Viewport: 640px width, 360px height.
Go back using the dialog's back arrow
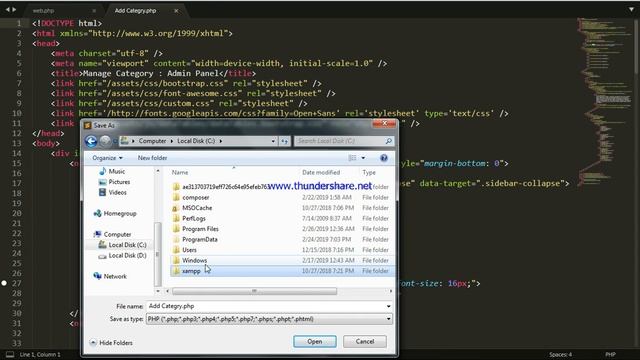[x=91, y=141]
